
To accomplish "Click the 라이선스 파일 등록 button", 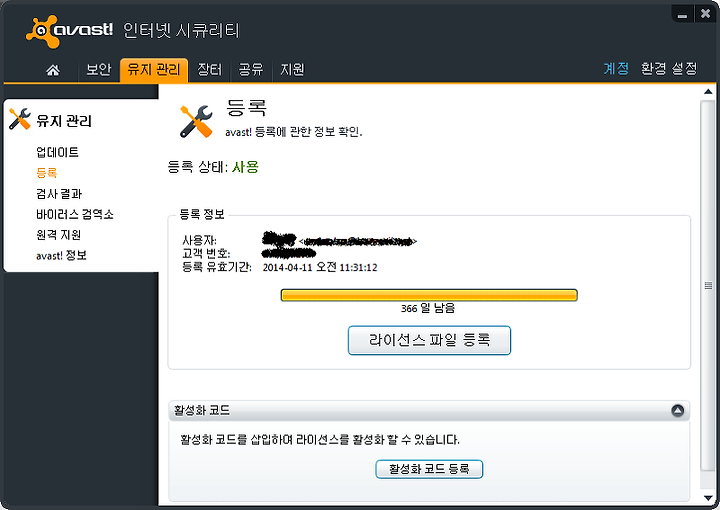I will pos(429,340).
